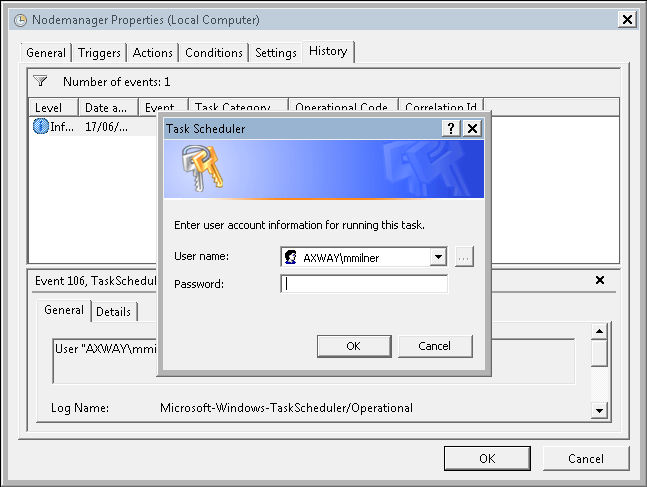Open the browse users ellipsis button
The height and width of the screenshot is (487, 647).
[x=464, y=257]
